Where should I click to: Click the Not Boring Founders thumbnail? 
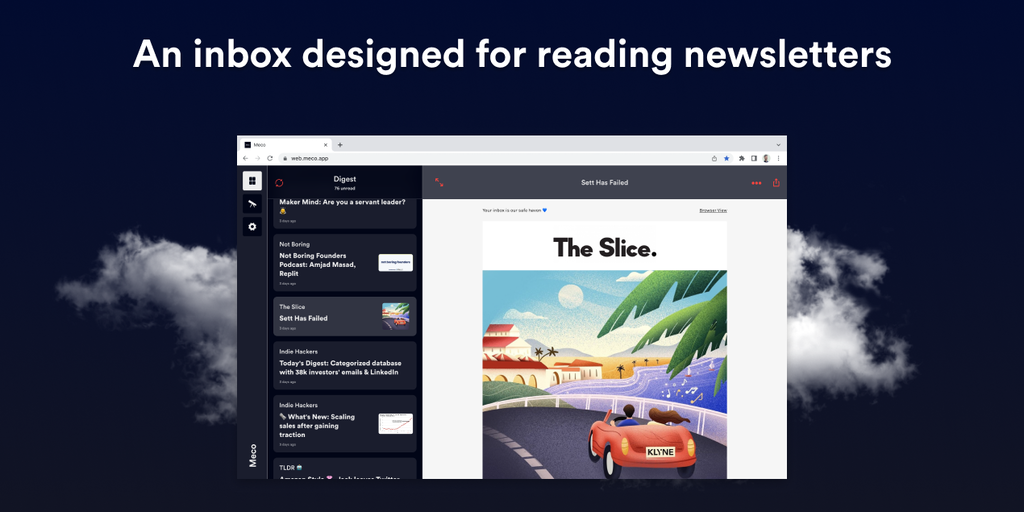(x=396, y=263)
